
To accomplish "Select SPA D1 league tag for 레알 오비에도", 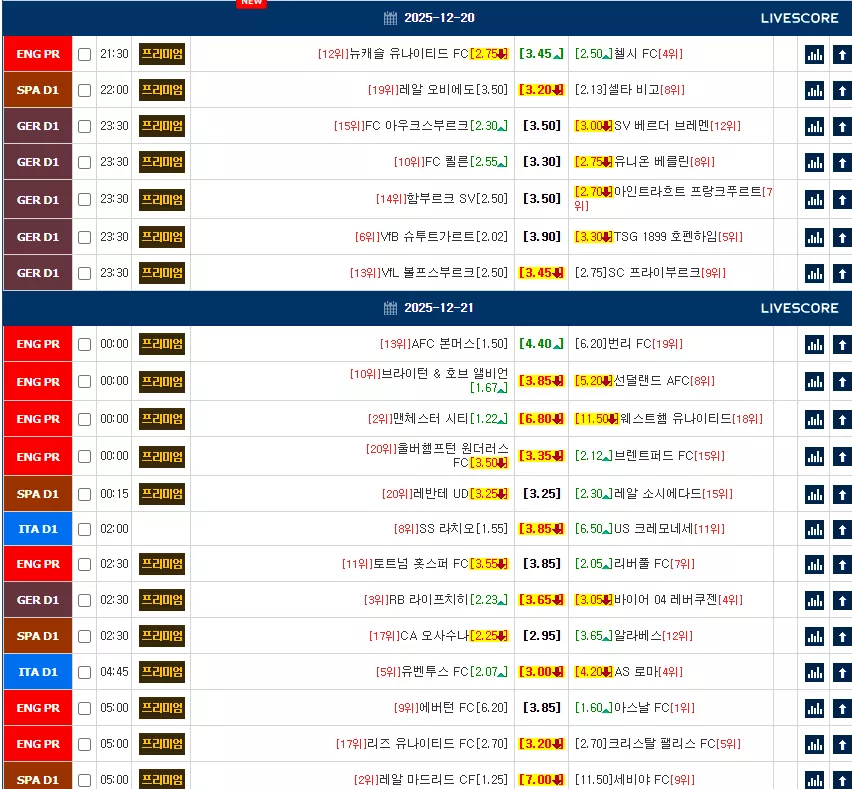I will tap(38, 90).
